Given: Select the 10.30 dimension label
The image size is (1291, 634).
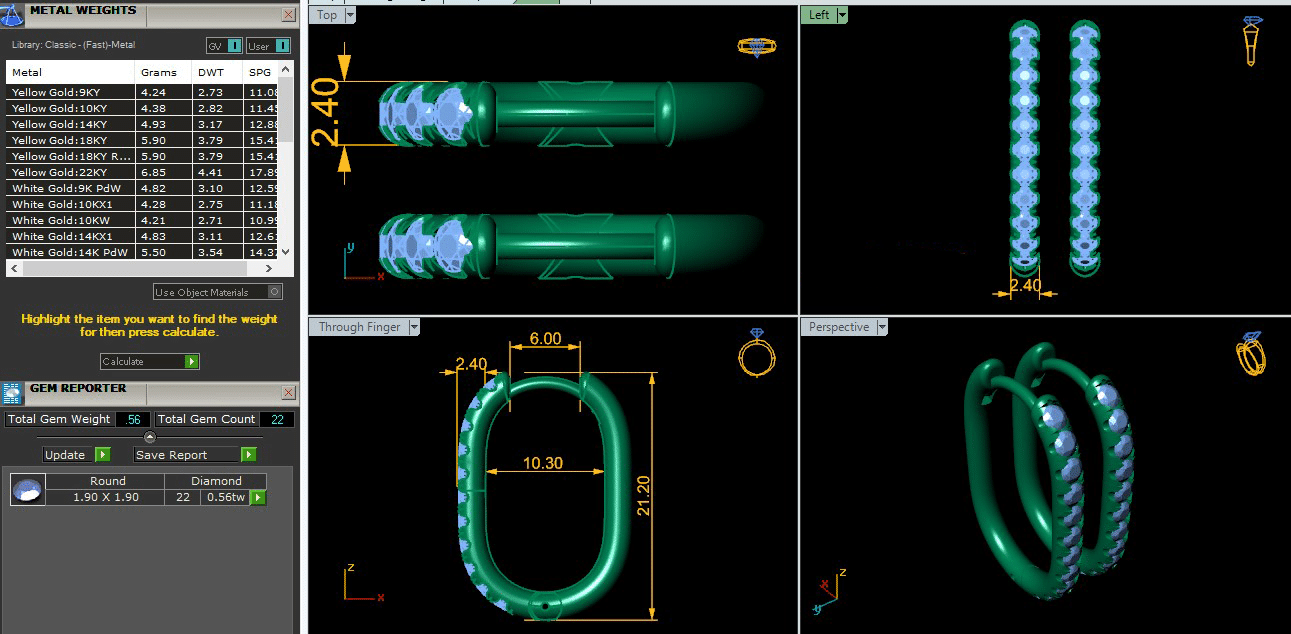Looking at the screenshot, I should click(544, 464).
